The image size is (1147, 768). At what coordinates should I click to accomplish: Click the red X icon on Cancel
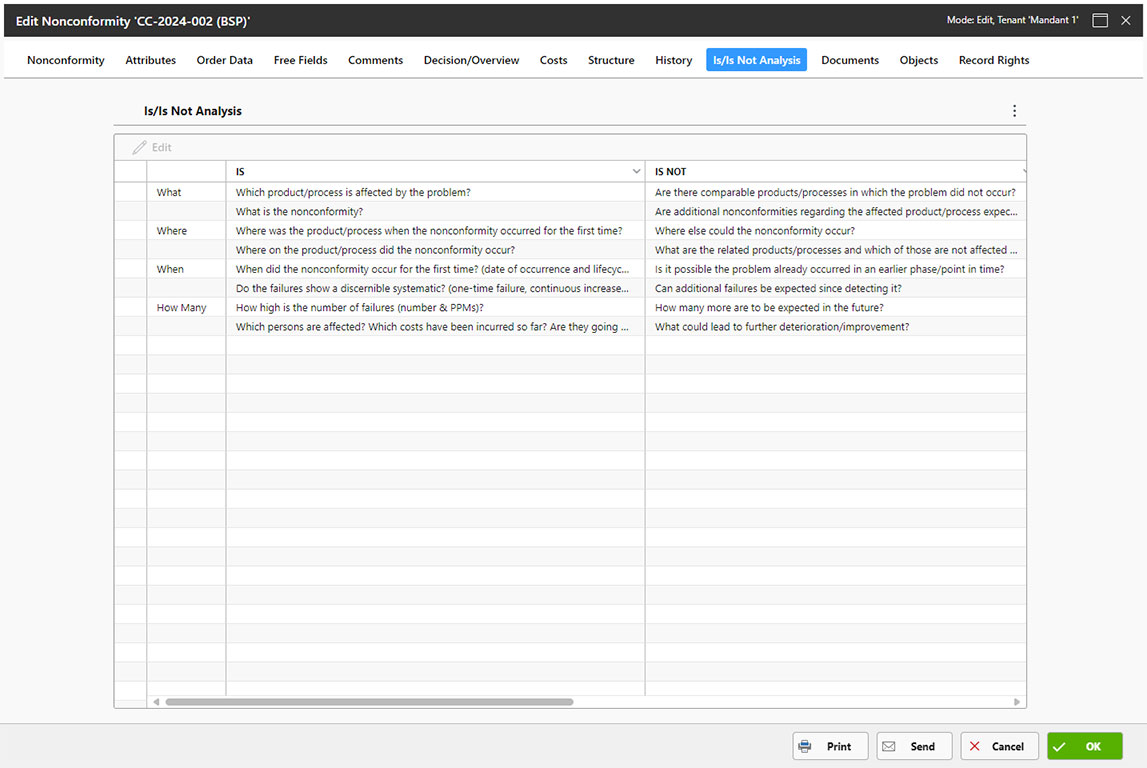click(975, 746)
